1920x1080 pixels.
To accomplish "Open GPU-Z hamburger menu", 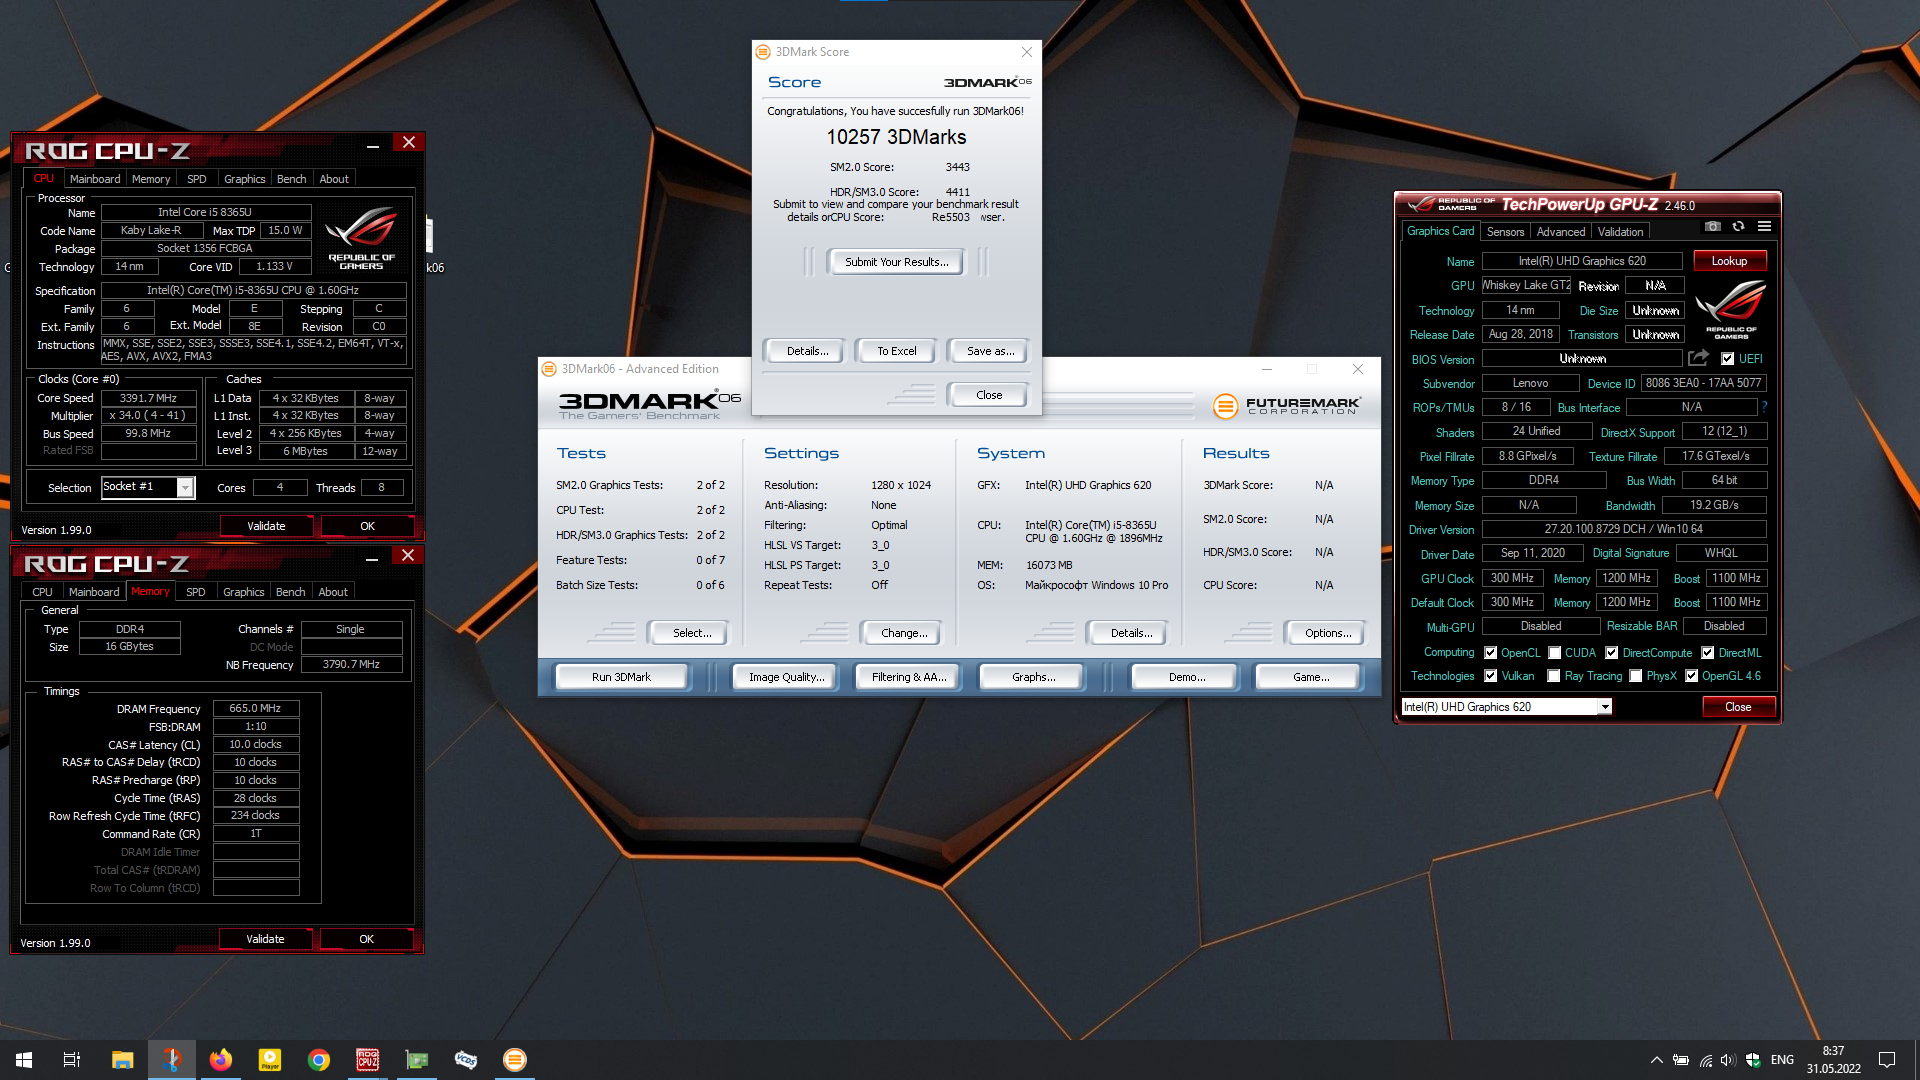I will point(1765,227).
